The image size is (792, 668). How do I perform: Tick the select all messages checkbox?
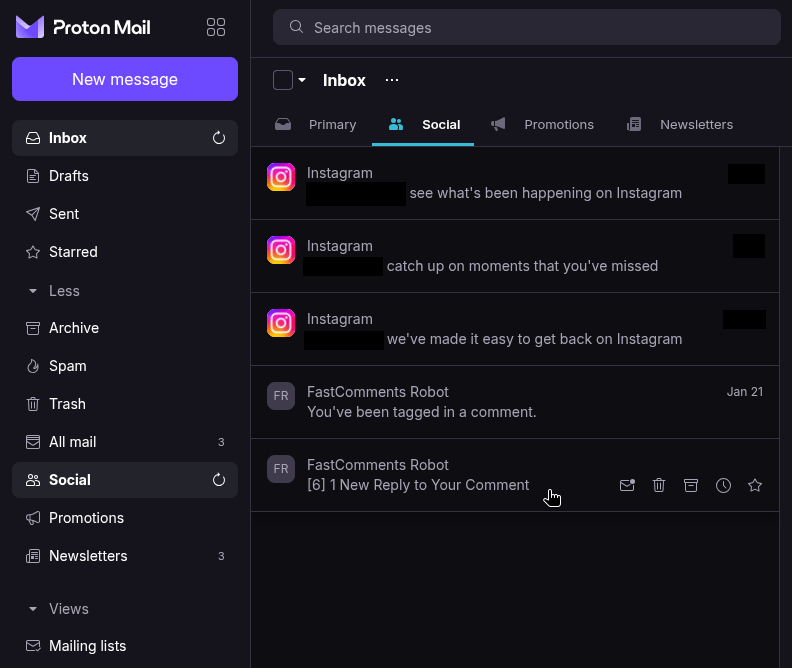283,80
